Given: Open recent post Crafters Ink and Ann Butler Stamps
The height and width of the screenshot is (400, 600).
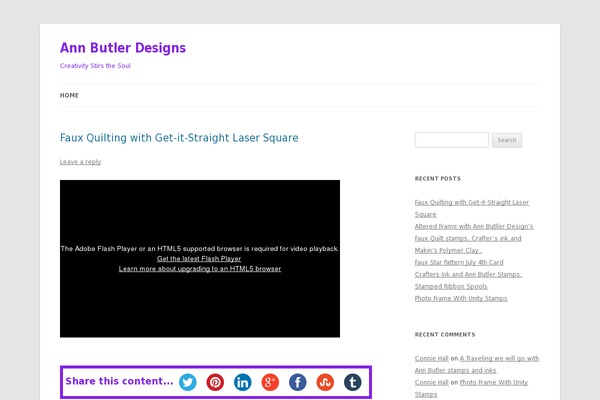Looking at the screenshot, I should pos(468,280).
